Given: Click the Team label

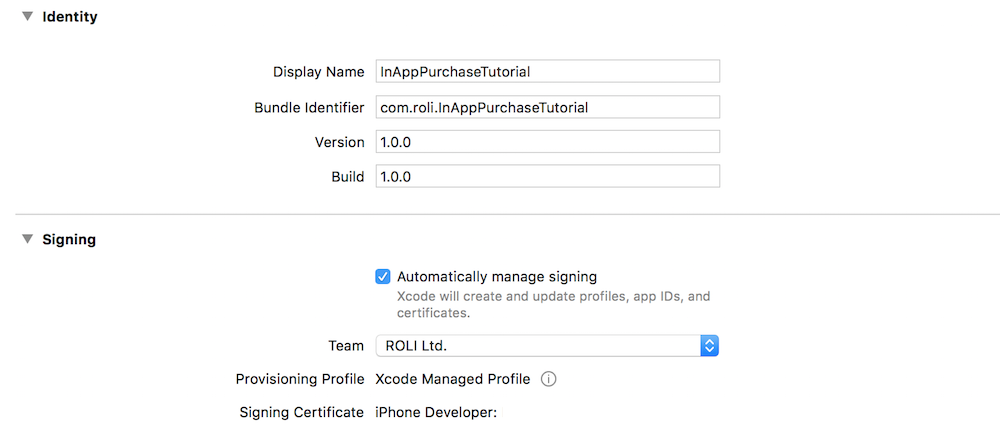Looking at the screenshot, I should pos(346,345).
